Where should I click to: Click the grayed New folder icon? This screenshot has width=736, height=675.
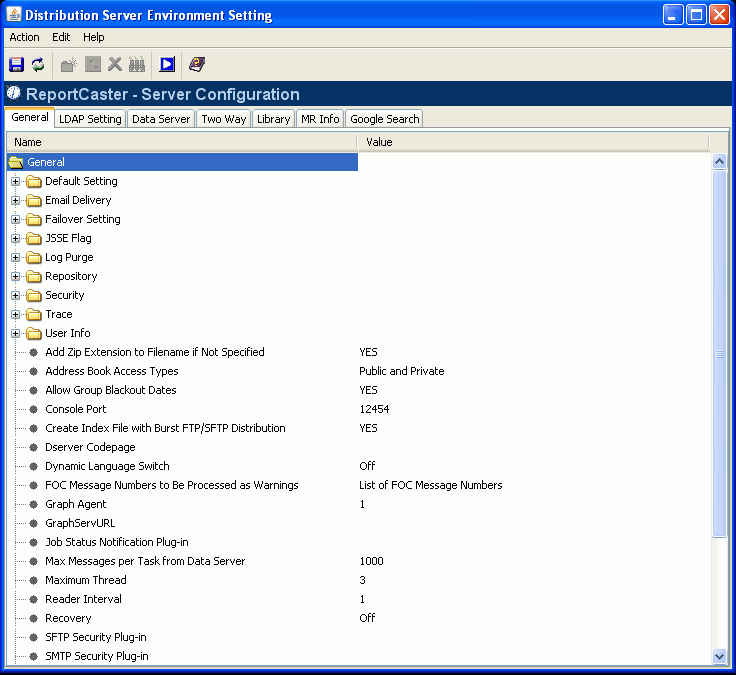point(69,64)
